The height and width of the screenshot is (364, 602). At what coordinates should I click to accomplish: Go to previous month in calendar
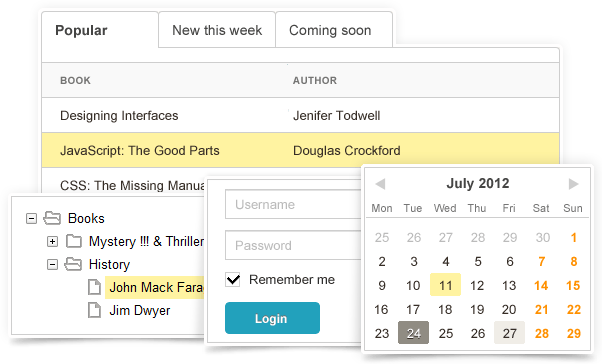tap(380, 184)
